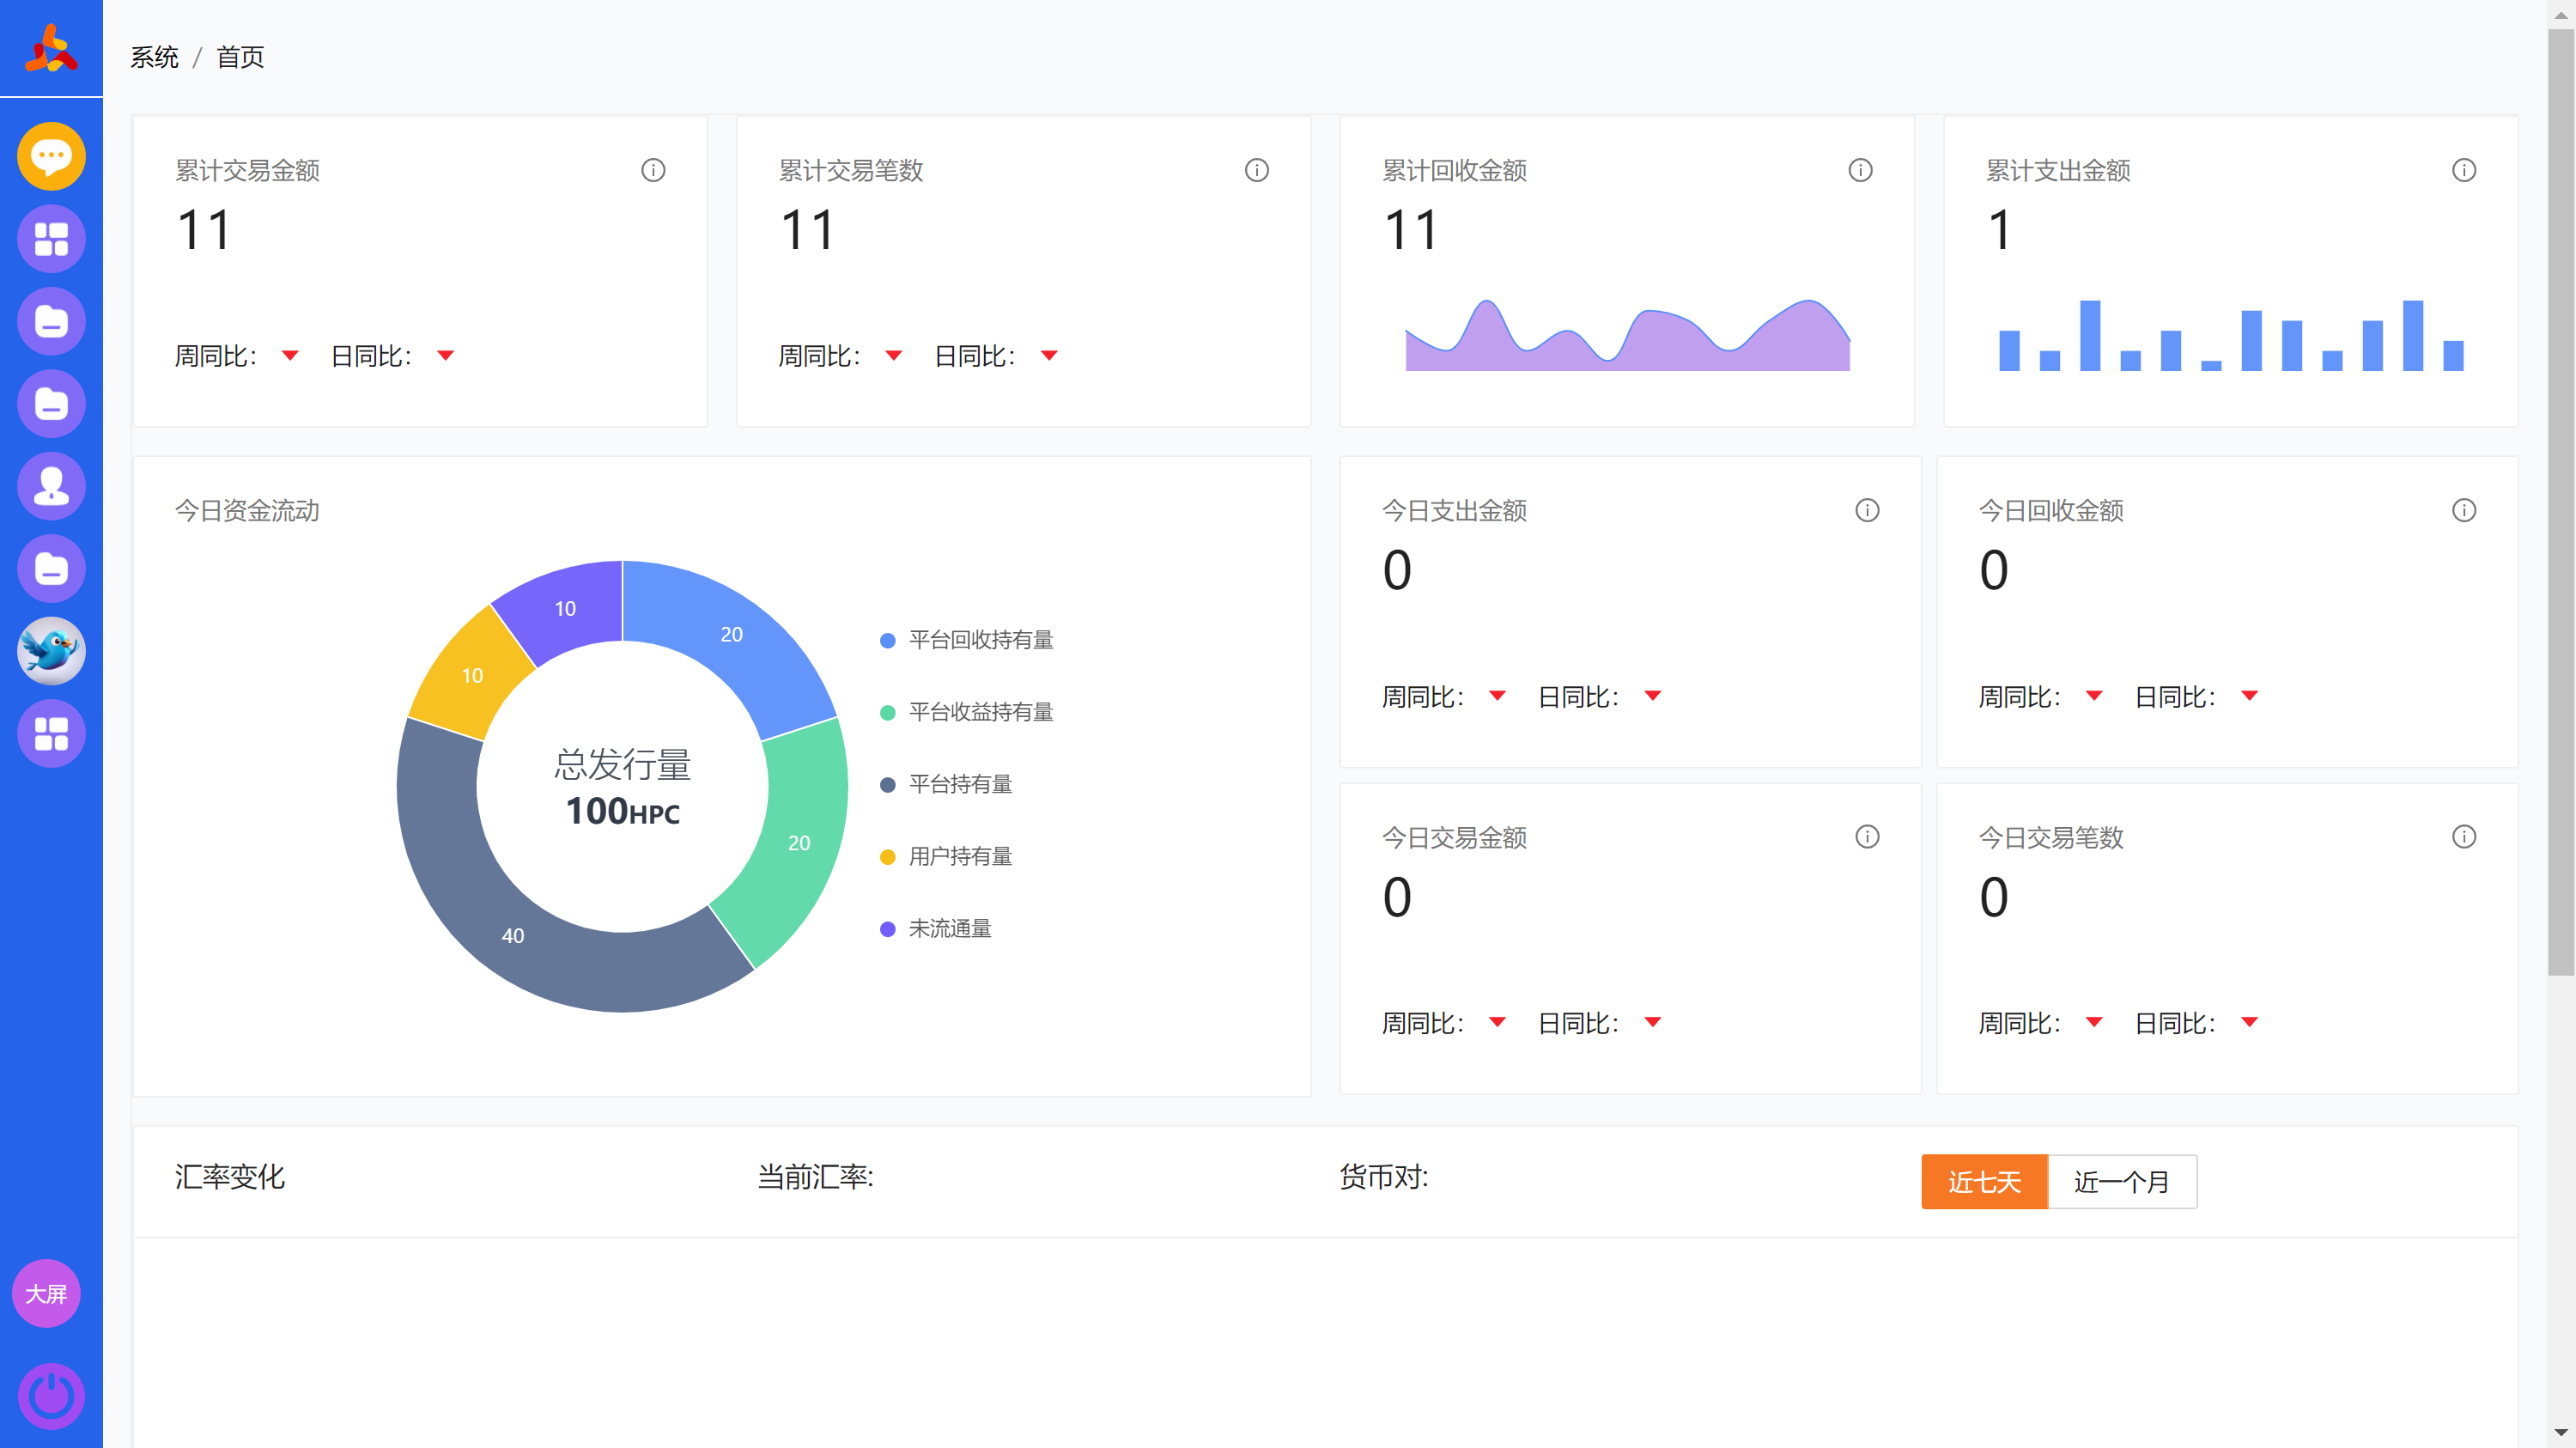Show info for 今日交易金额 card
Screen dimensions: 2576x1448
(1867, 836)
